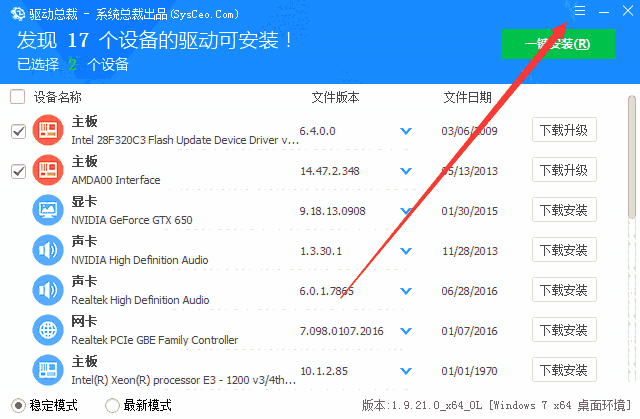This screenshot has width=640, height=419.
Task: Click motherboard icon for AMDA00 Interface
Action: 48,170
